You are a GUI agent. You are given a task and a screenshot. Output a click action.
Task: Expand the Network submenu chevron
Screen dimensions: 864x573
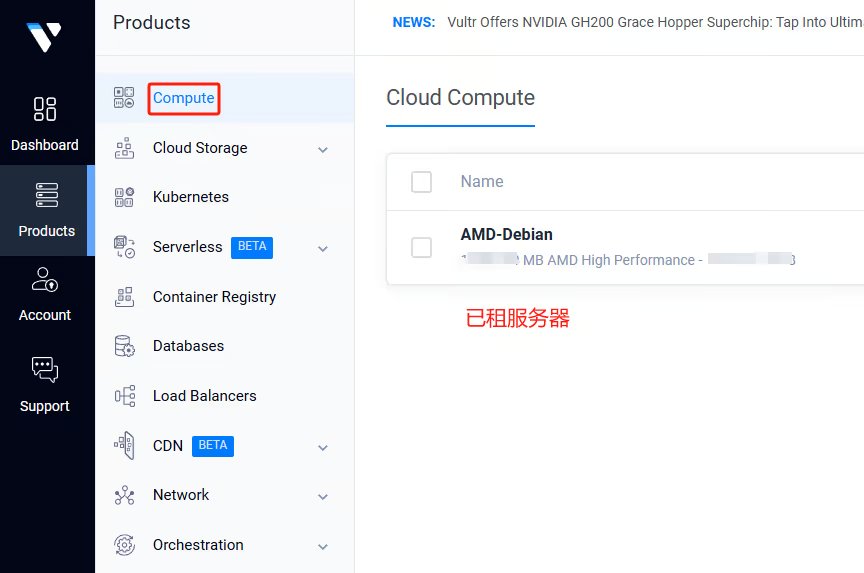tap(323, 496)
